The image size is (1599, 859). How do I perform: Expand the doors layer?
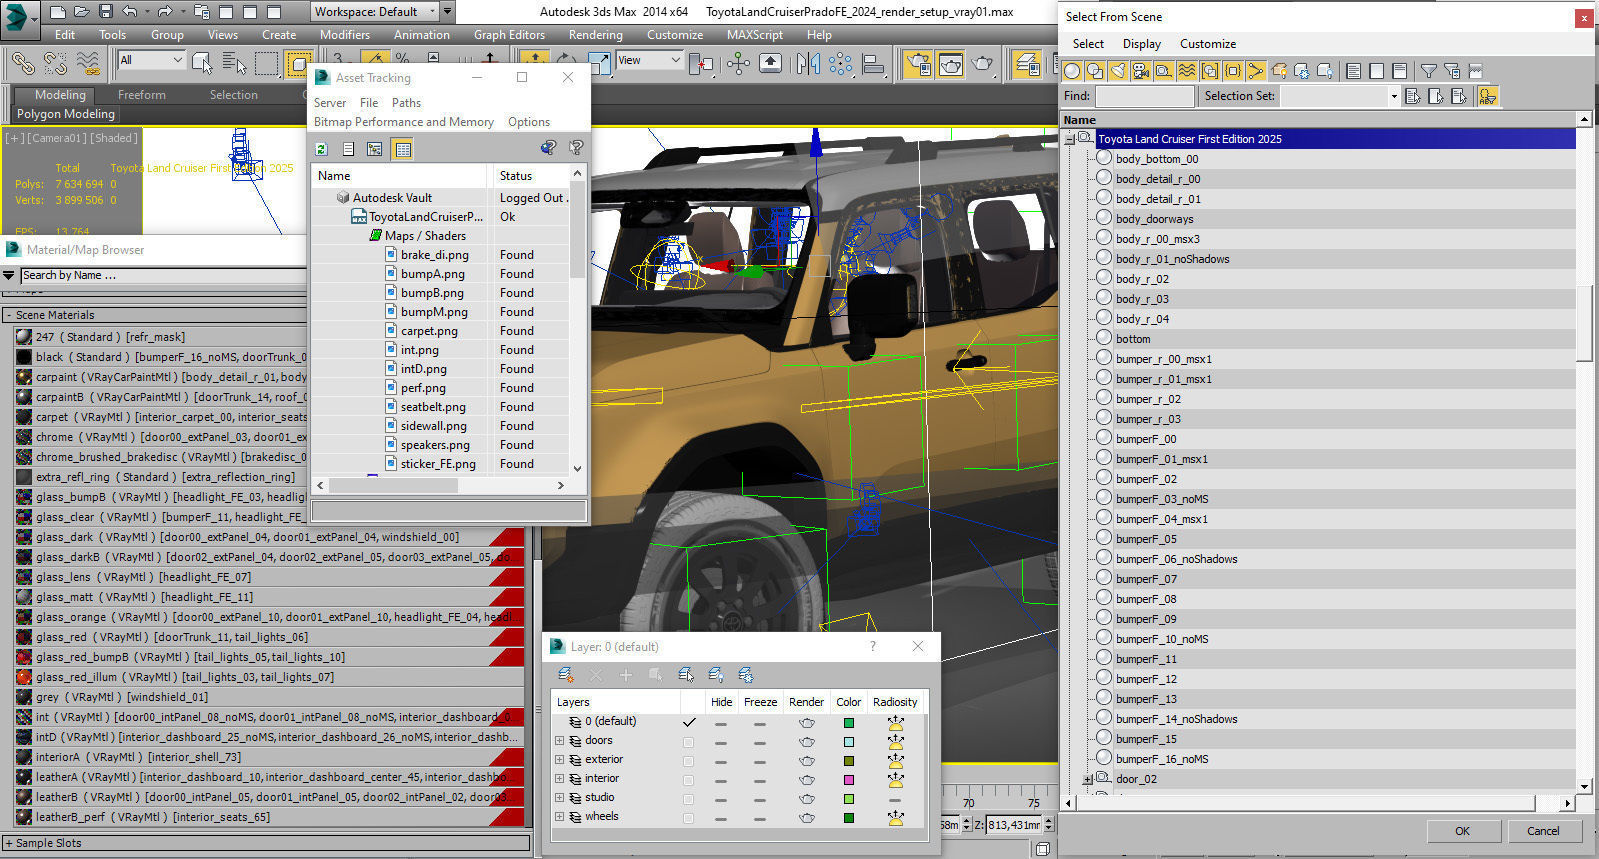pyautogui.click(x=560, y=741)
